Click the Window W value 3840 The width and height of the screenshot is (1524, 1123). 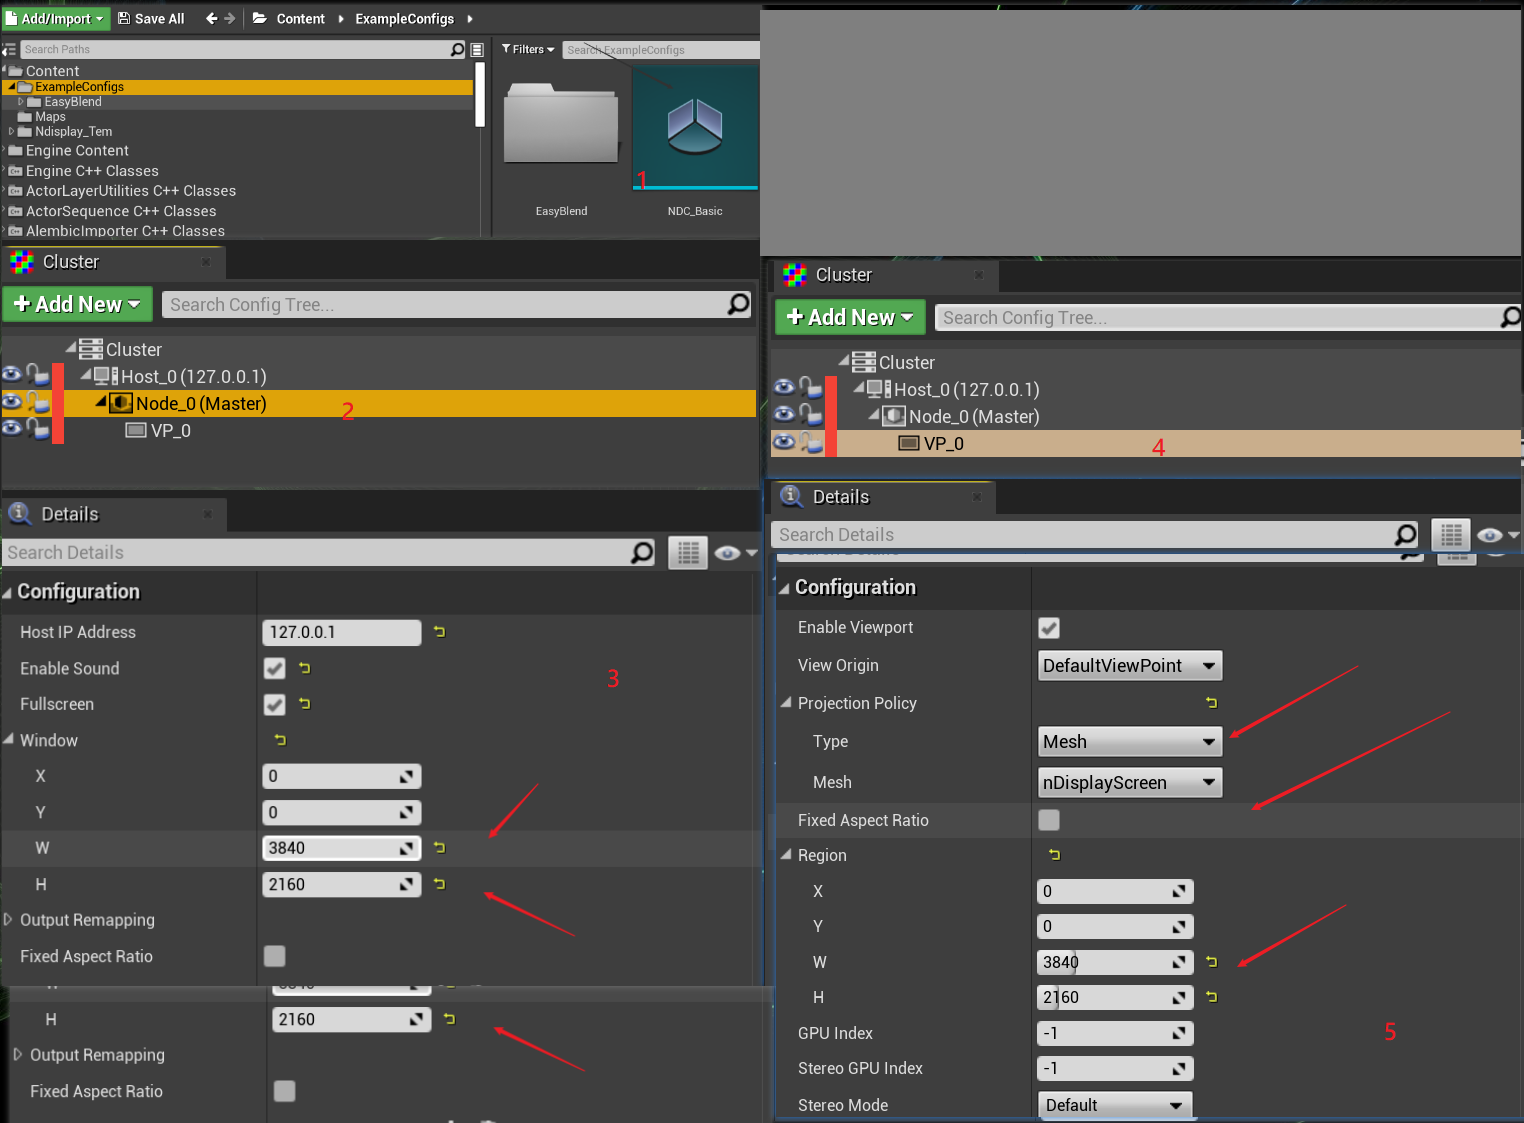(342, 848)
